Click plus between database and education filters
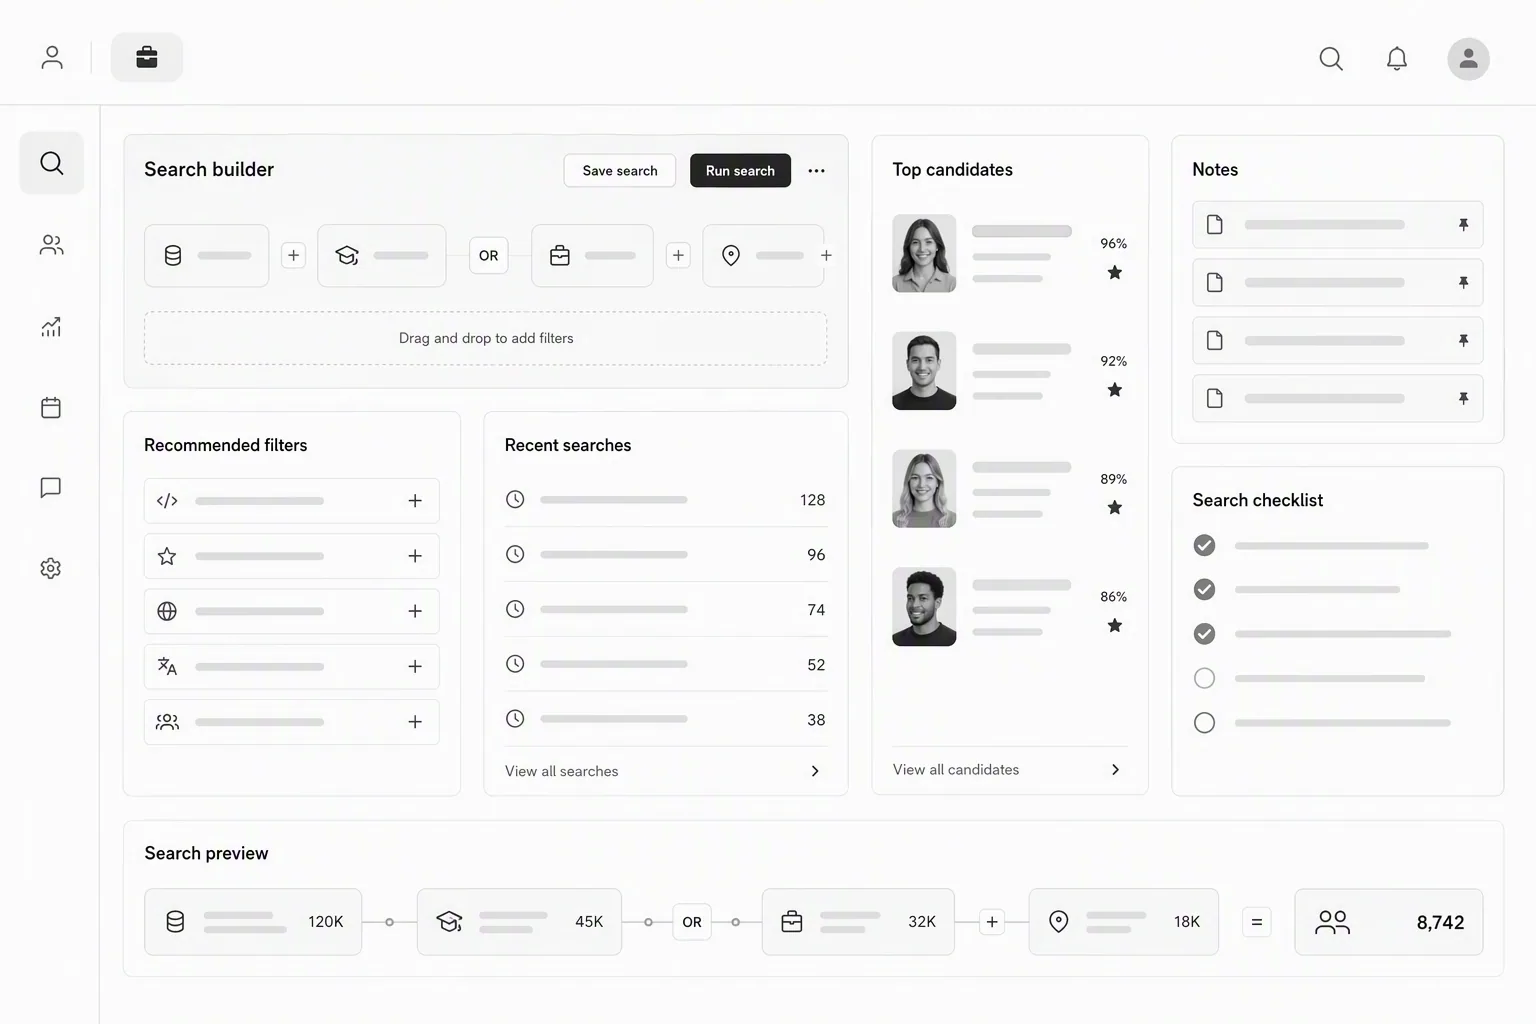This screenshot has height=1024, width=1536. [293, 256]
